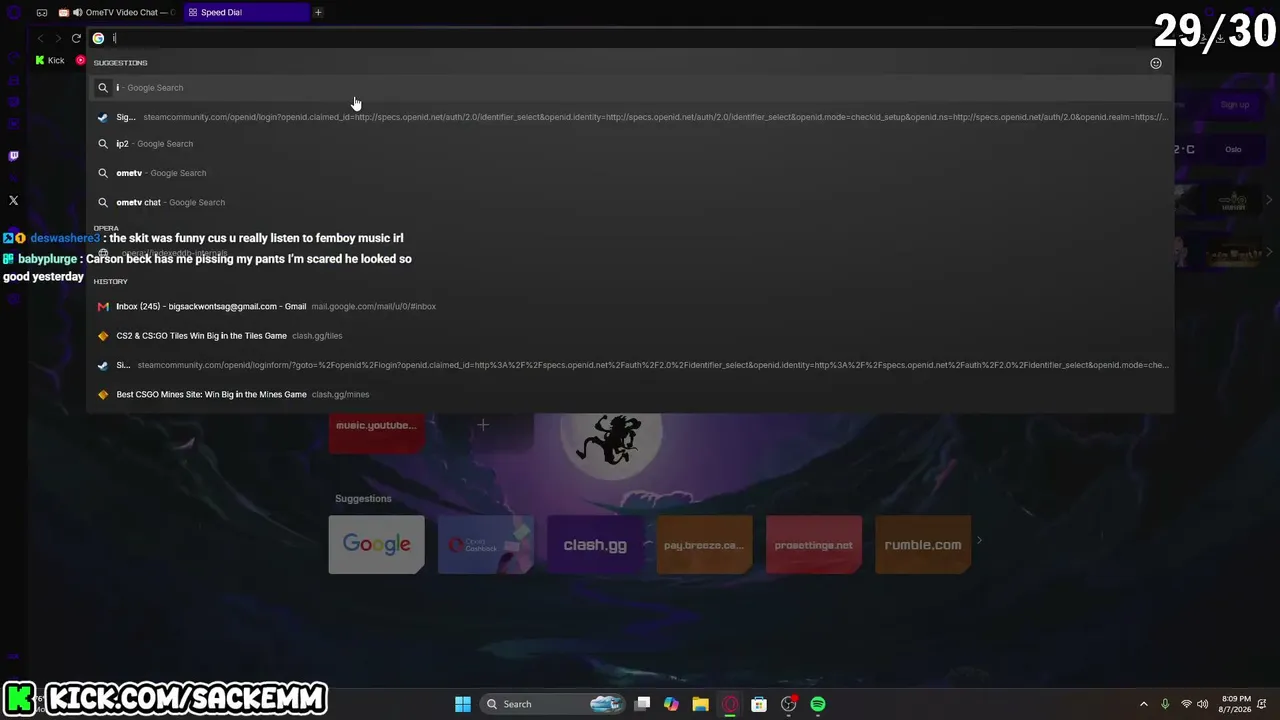The width and height of the screenshot is (1280, 720).
Task: Mute the OmeTV tab using speaker icon
Action: [x=77, y=12]
